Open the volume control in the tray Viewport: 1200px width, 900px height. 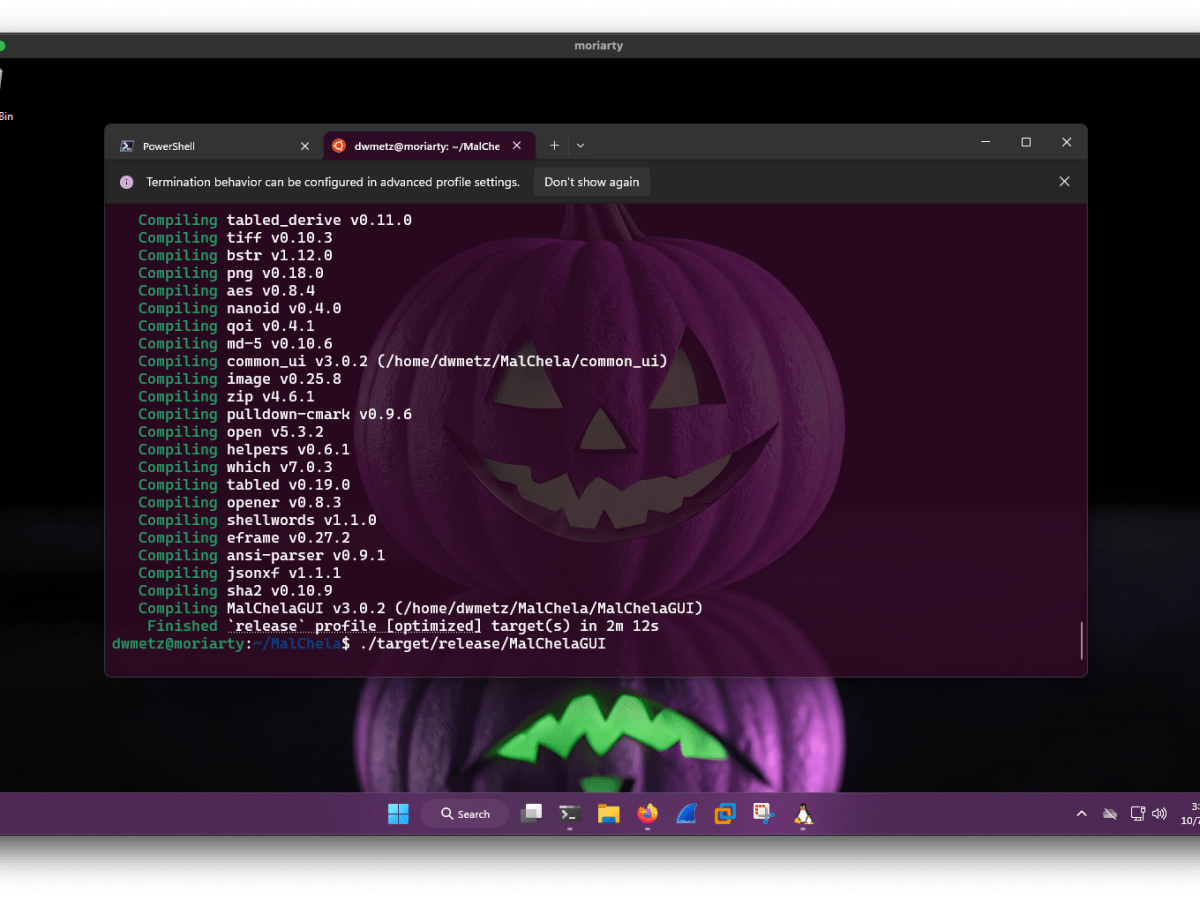pos(1160,813)
